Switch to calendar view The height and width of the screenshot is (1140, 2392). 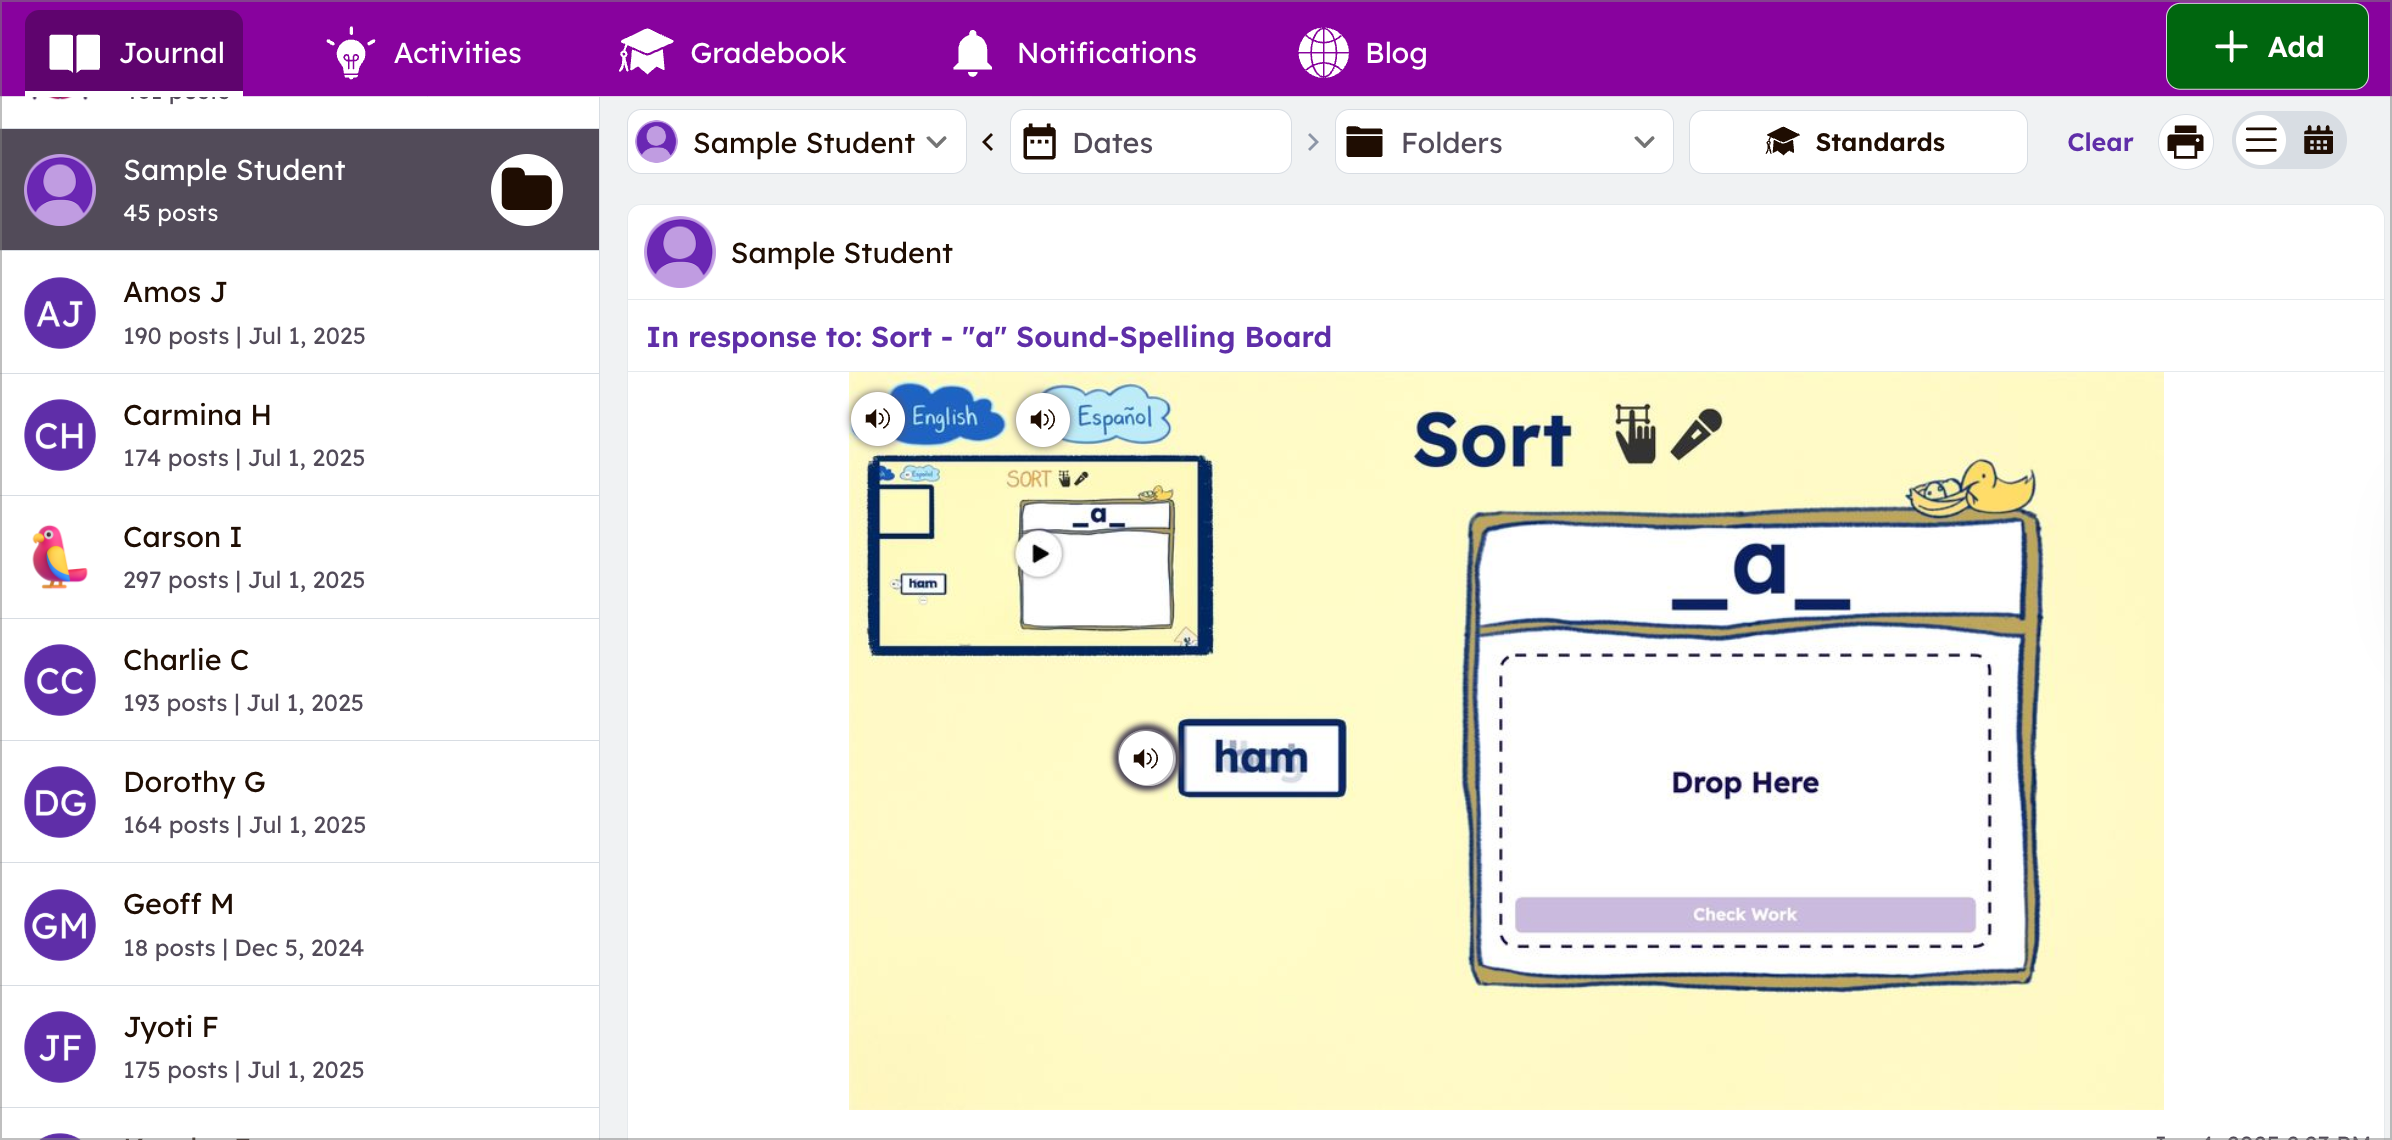2318,142
